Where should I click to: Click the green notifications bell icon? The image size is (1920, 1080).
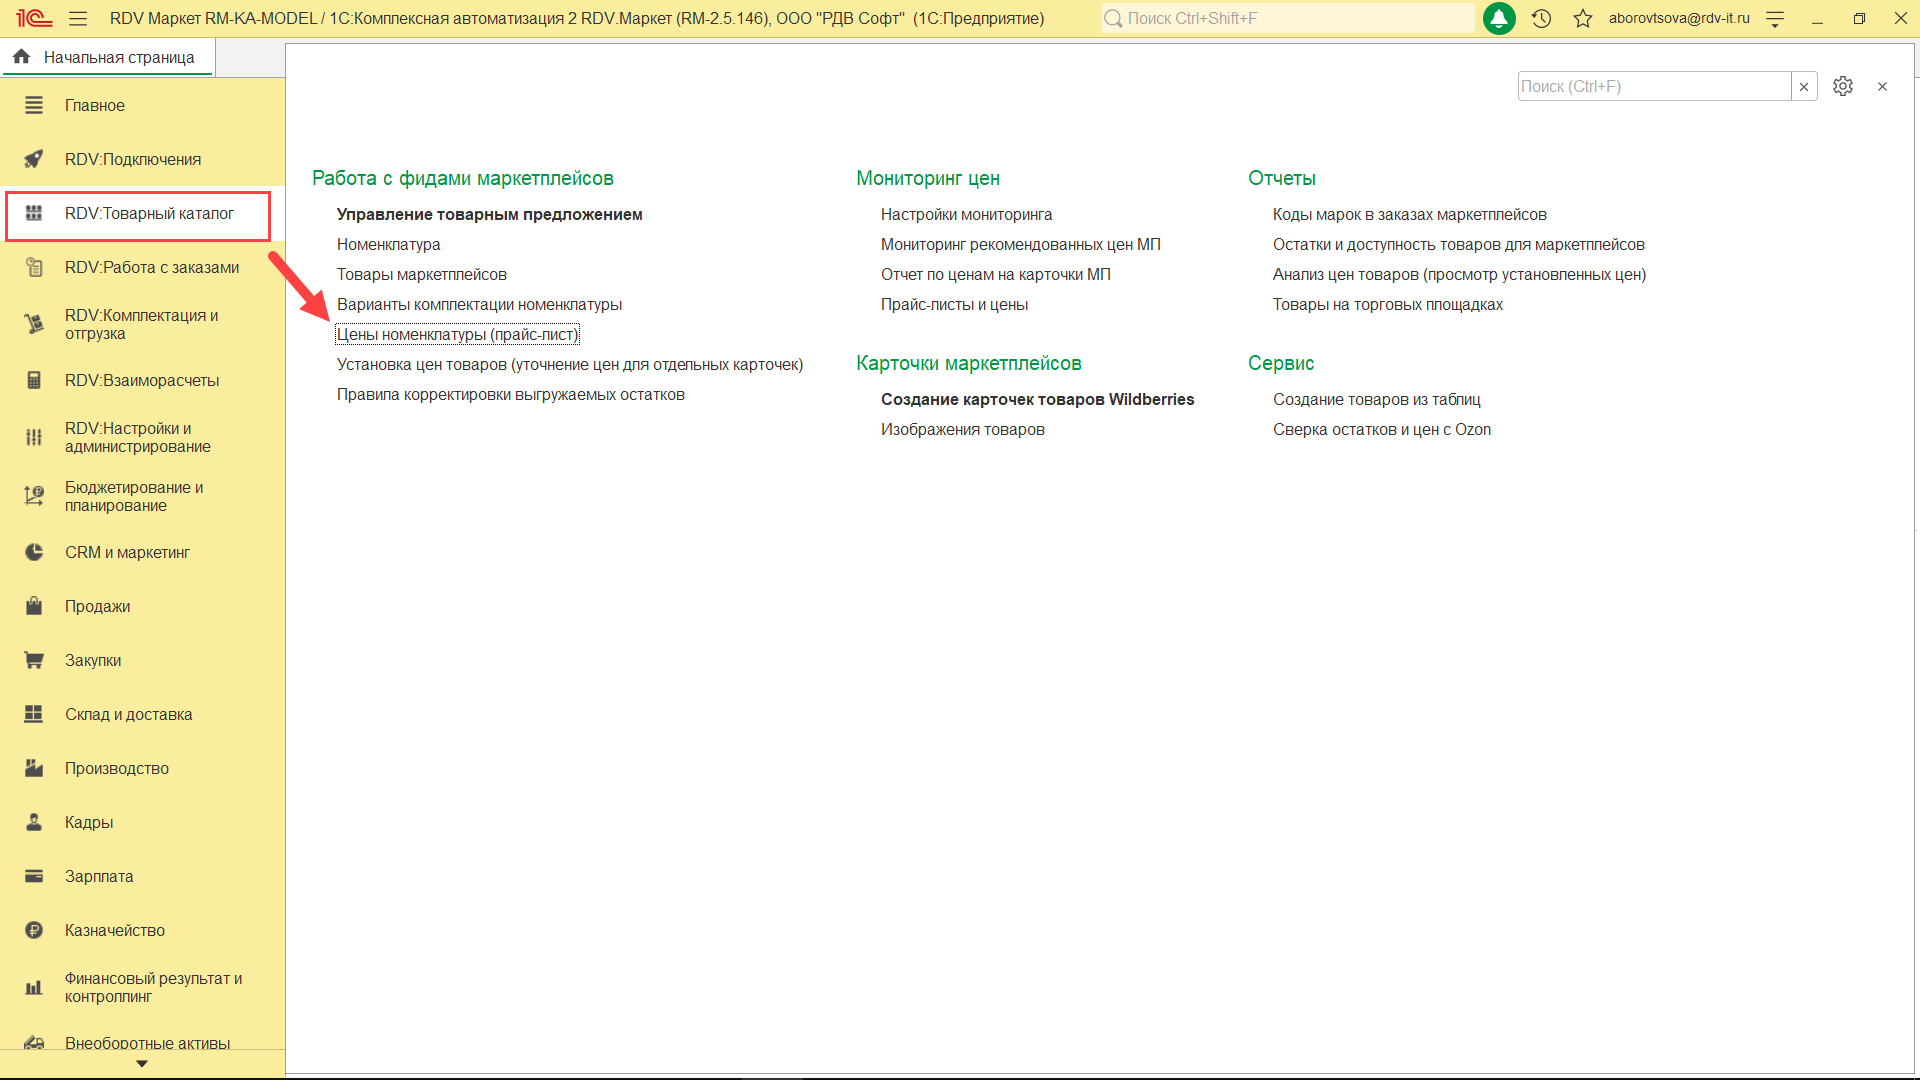(x=1498, y=18)
